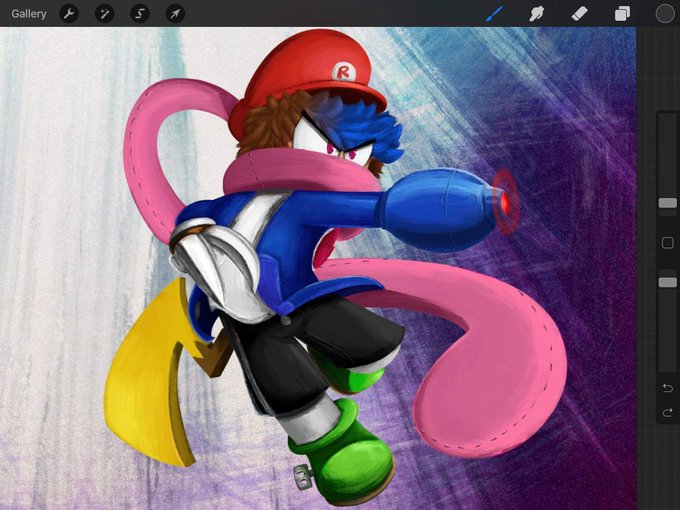Select the Brush tool
This screenshot has width=680, height=510.
[494, 14]
